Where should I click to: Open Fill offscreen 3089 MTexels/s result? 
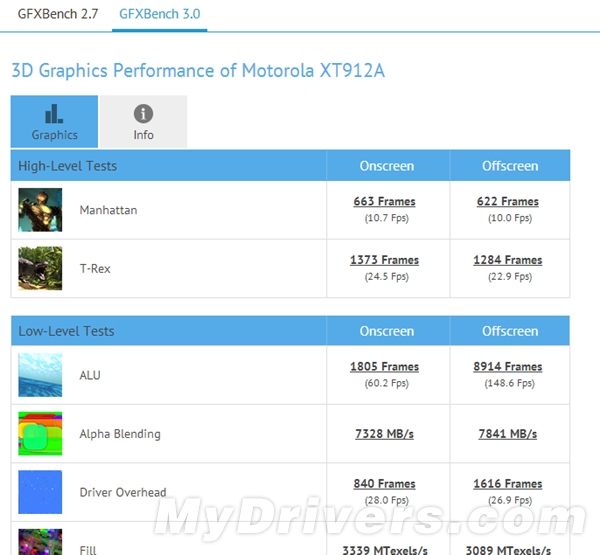click(508, 550)
